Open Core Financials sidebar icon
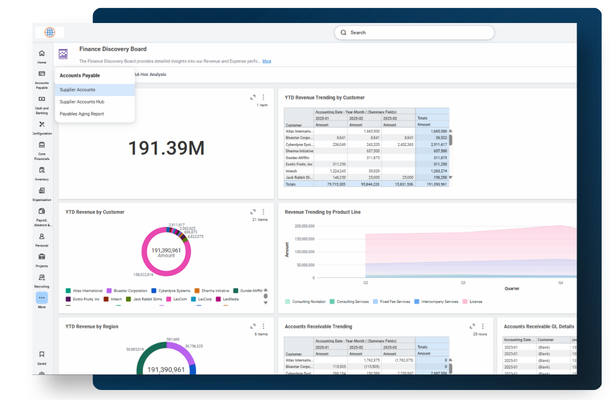 (x=42, y=145)
